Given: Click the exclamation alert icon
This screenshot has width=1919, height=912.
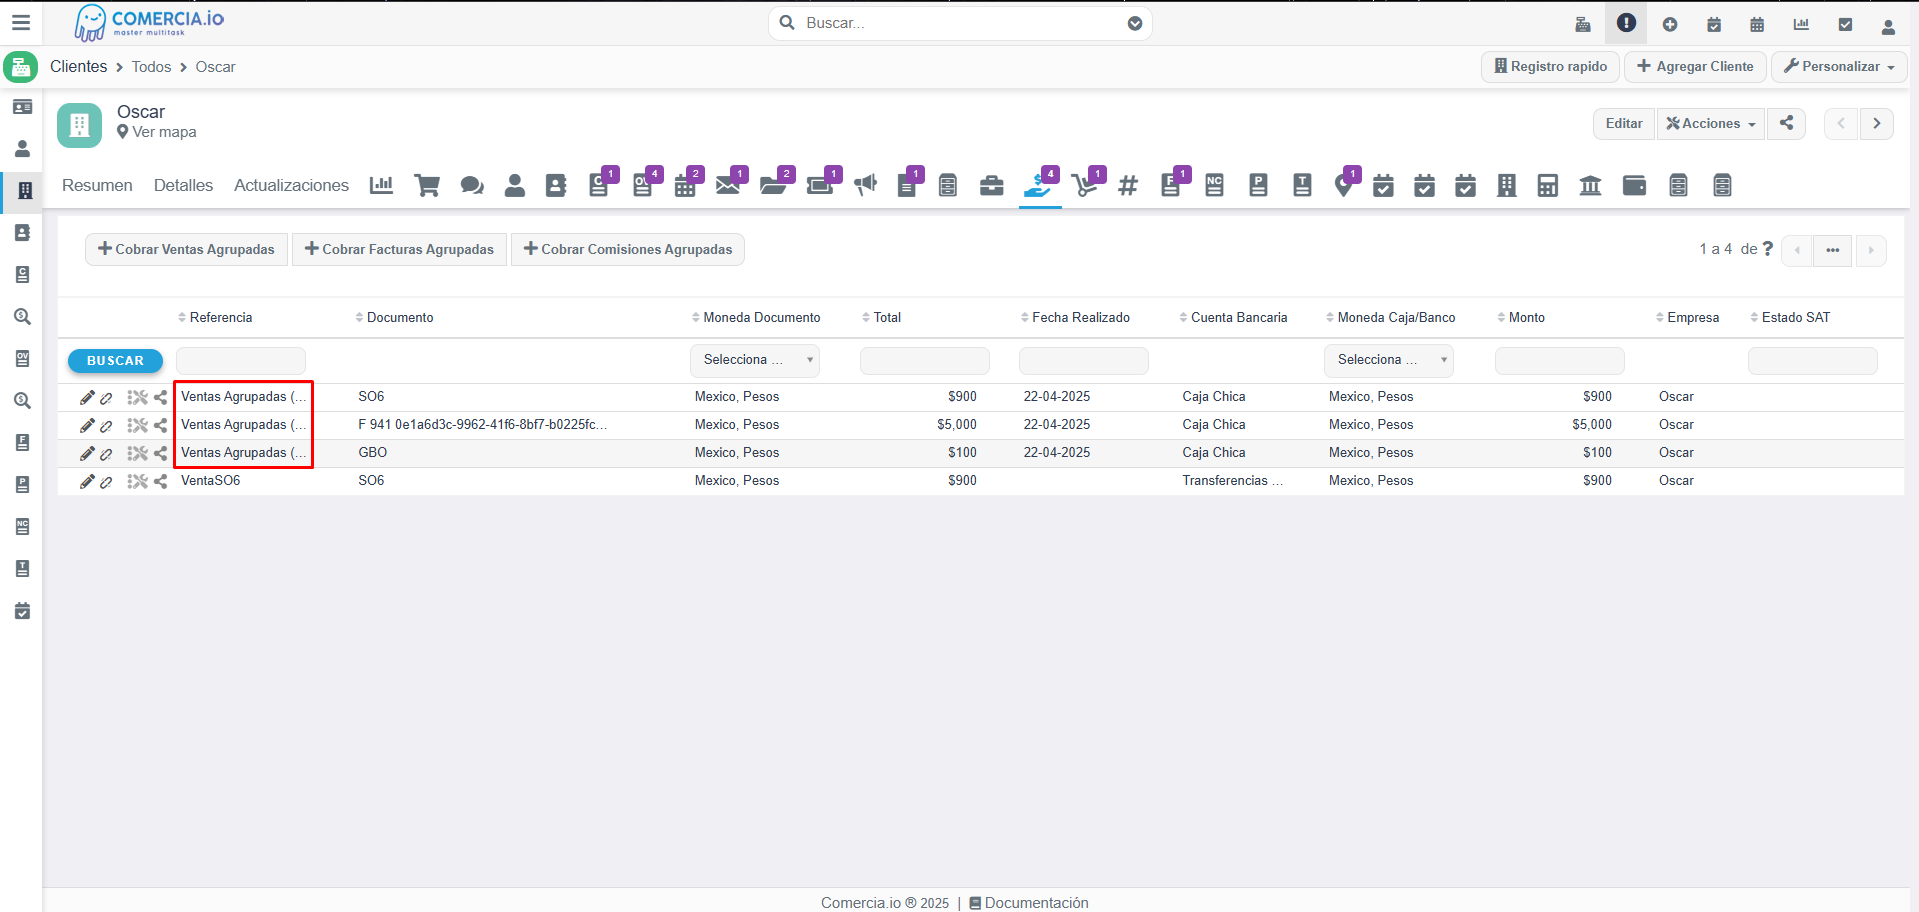Looking at the screenshot, I should pos(1626,23).
